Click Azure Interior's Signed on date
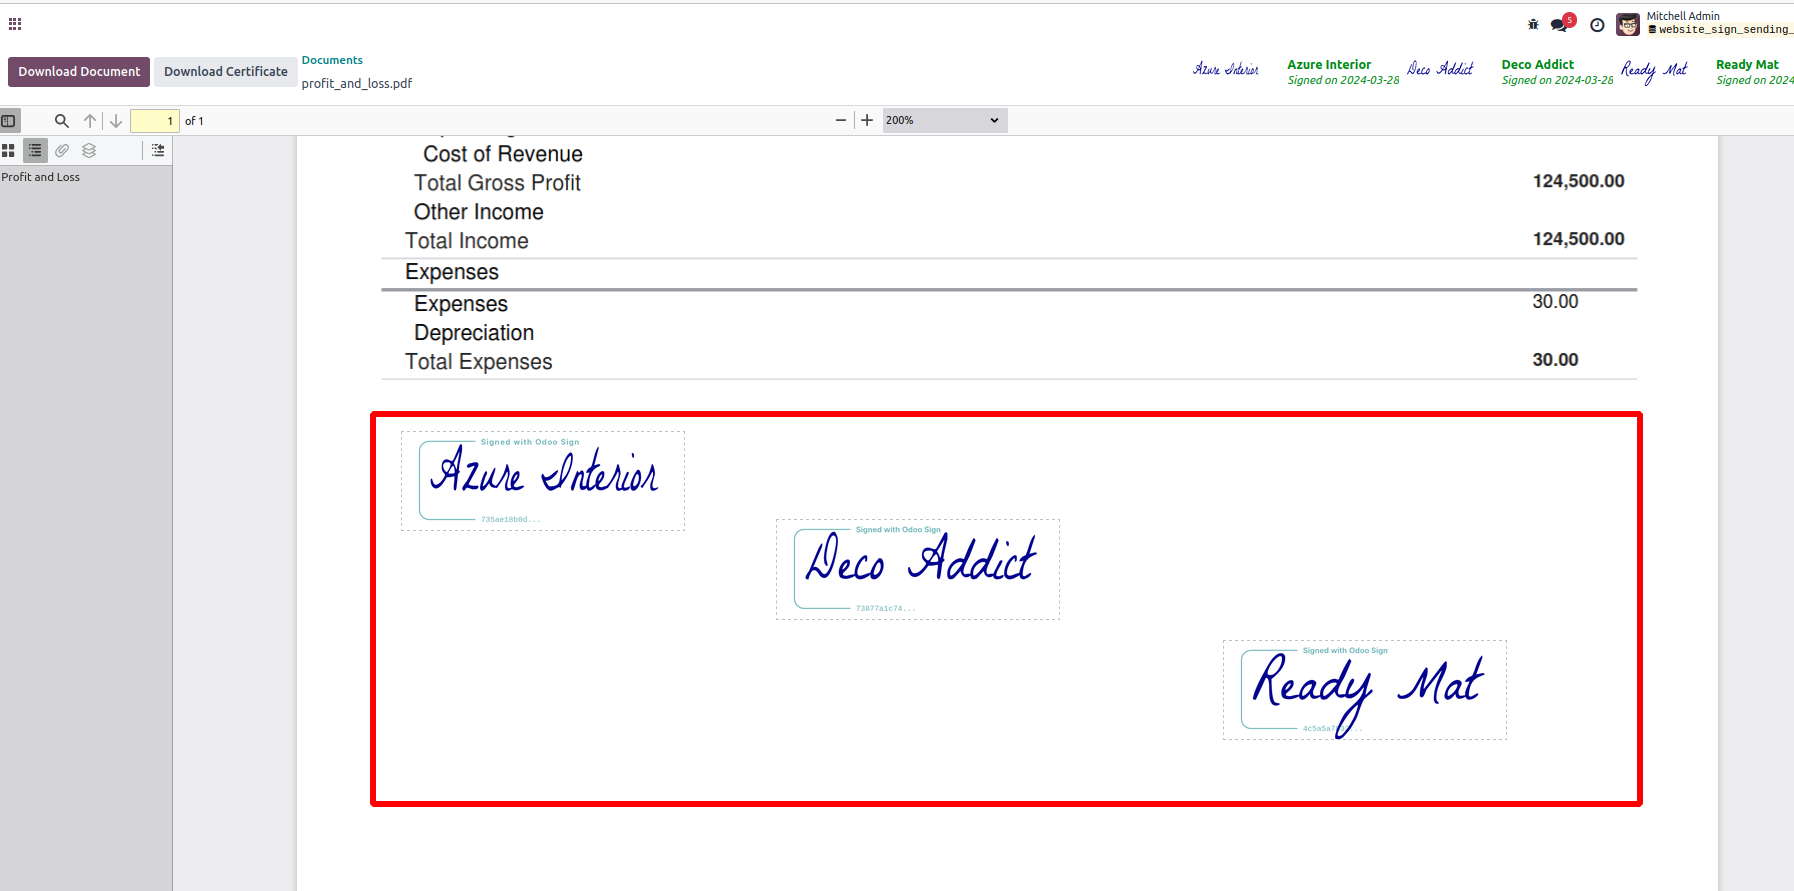Screen dimensions: 1794x891 (x=1343, y=80)
